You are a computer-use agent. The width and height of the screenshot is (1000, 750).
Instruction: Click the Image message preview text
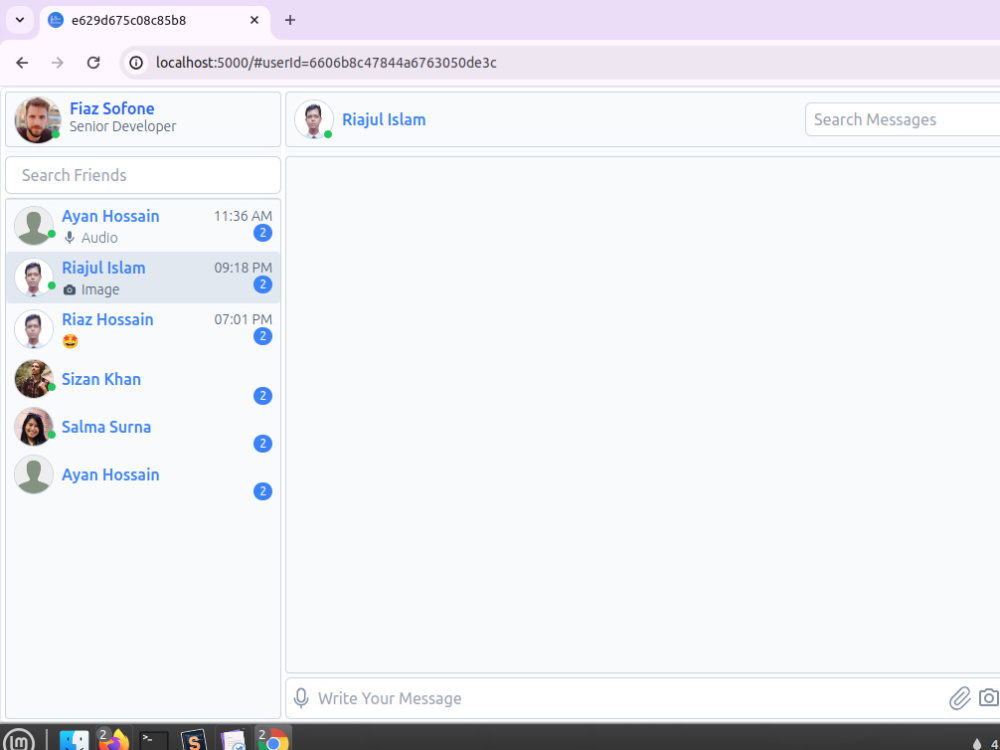click(100, 290)
